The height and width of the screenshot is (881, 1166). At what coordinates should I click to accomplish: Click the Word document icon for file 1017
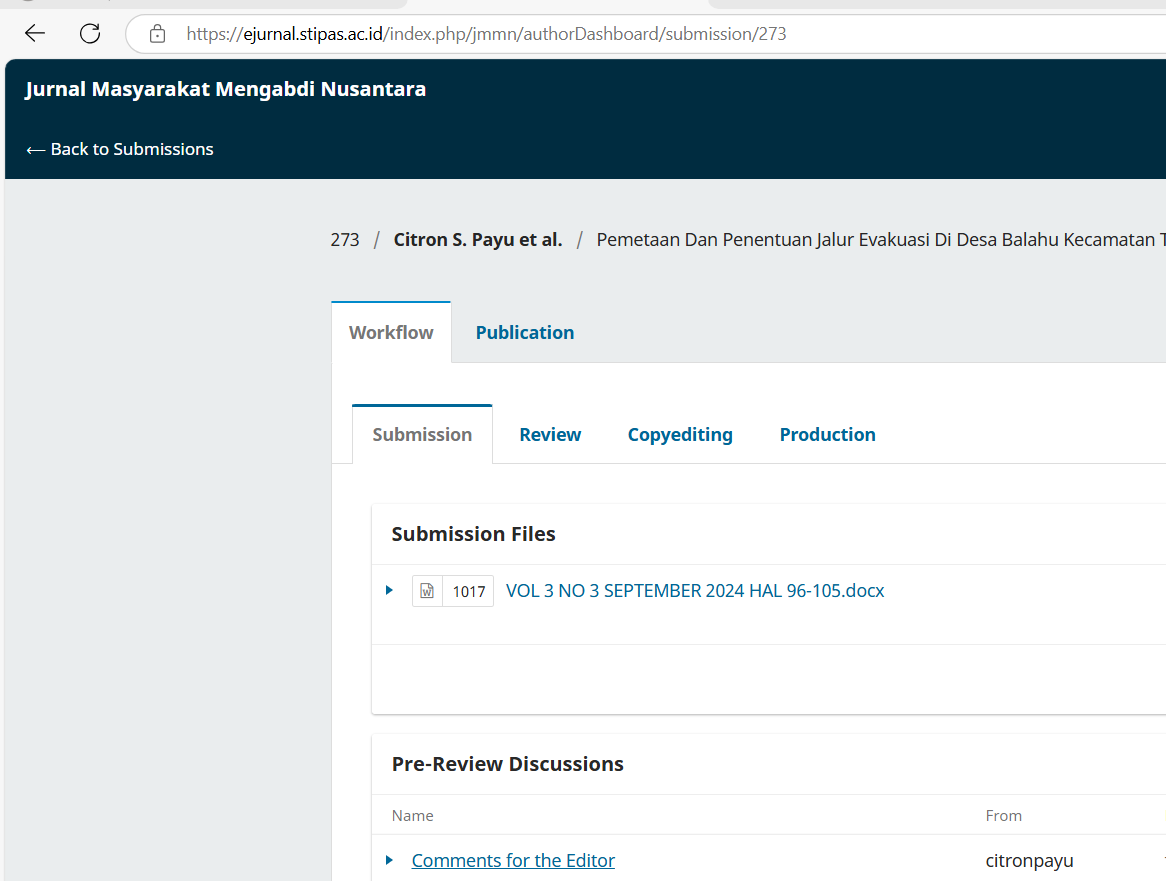pos(427,591)
